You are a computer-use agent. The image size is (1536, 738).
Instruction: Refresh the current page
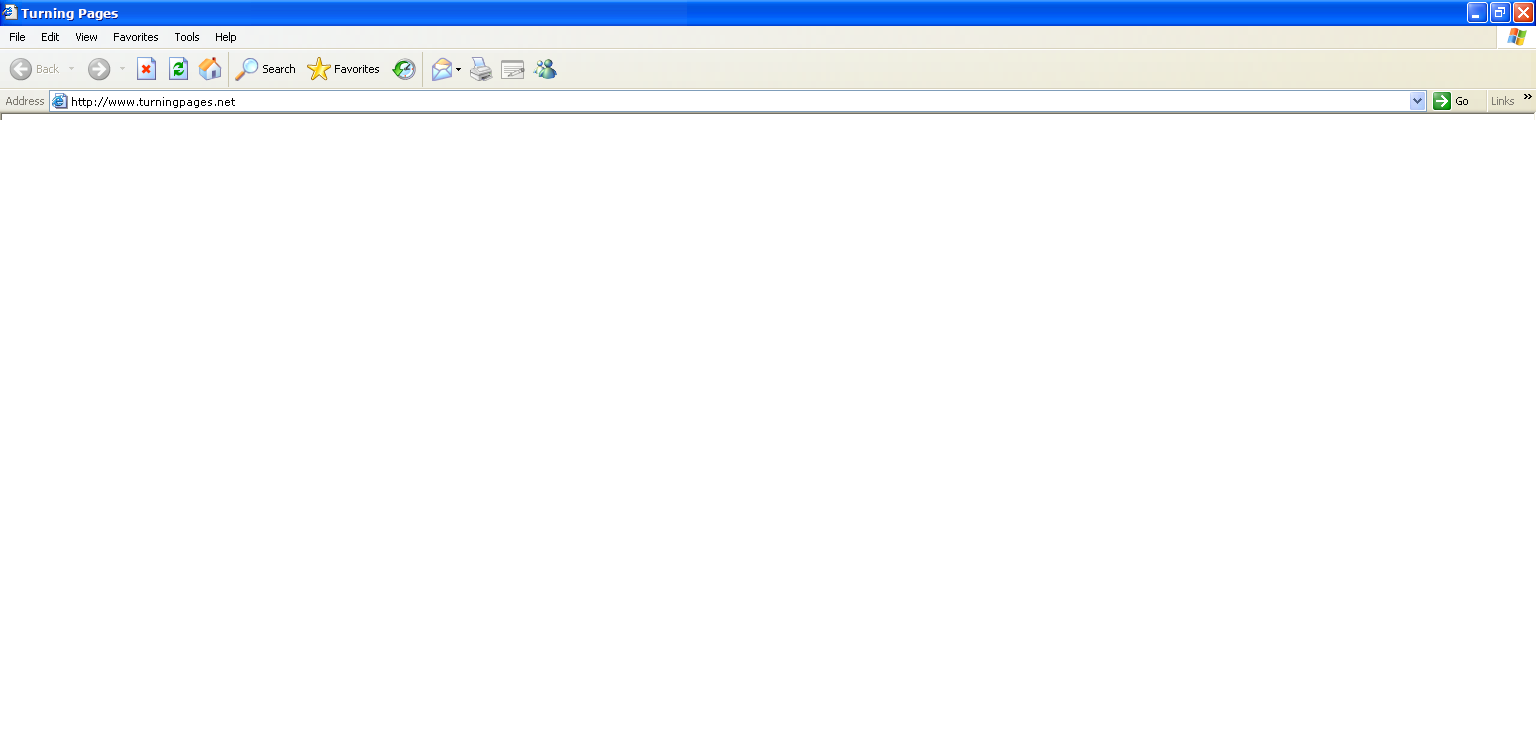point(178,69)
